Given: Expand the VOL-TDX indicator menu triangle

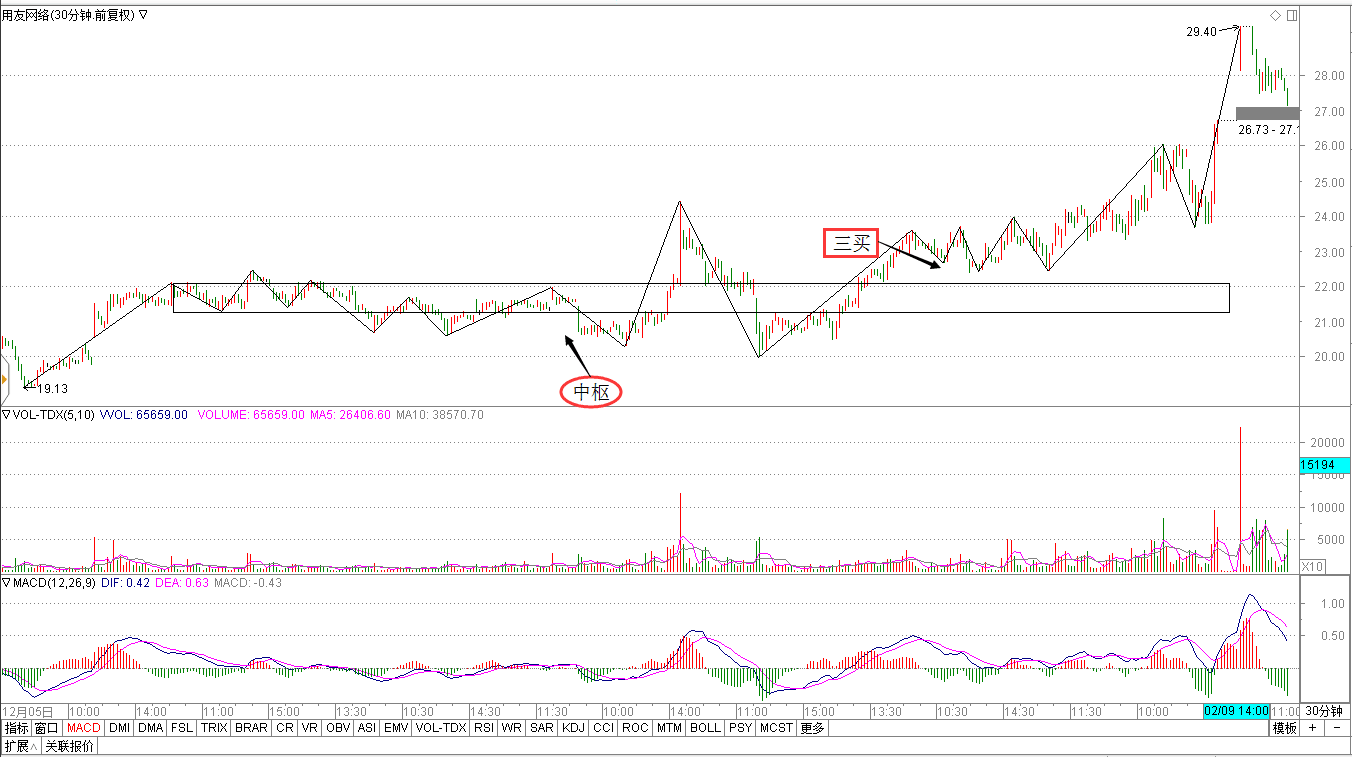Looking at the screenshot, I should coord(6,415).
